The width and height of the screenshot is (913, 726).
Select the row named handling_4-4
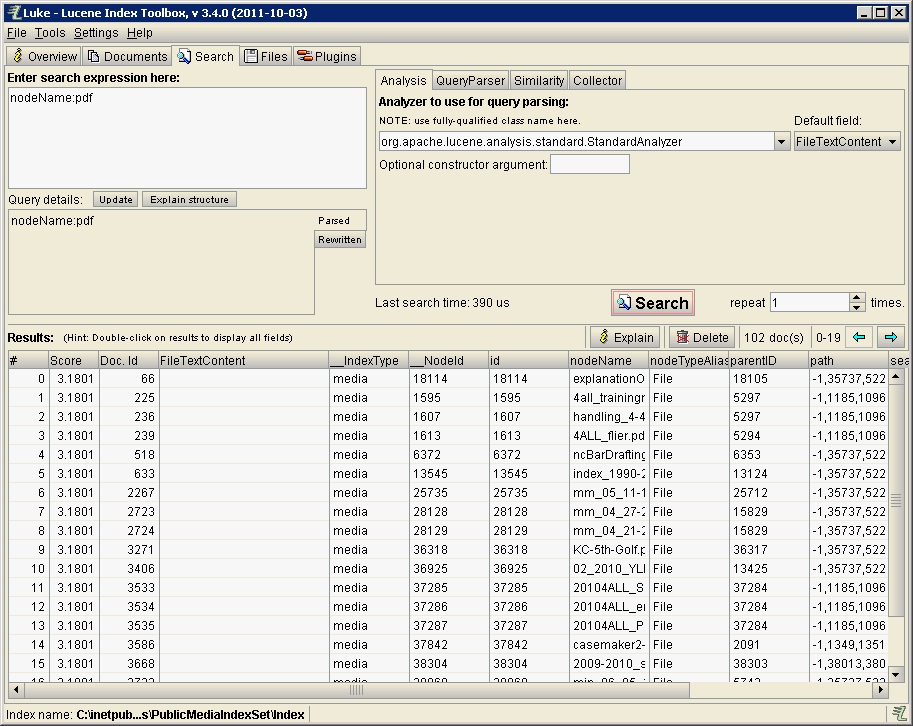(x=448, y=417)
